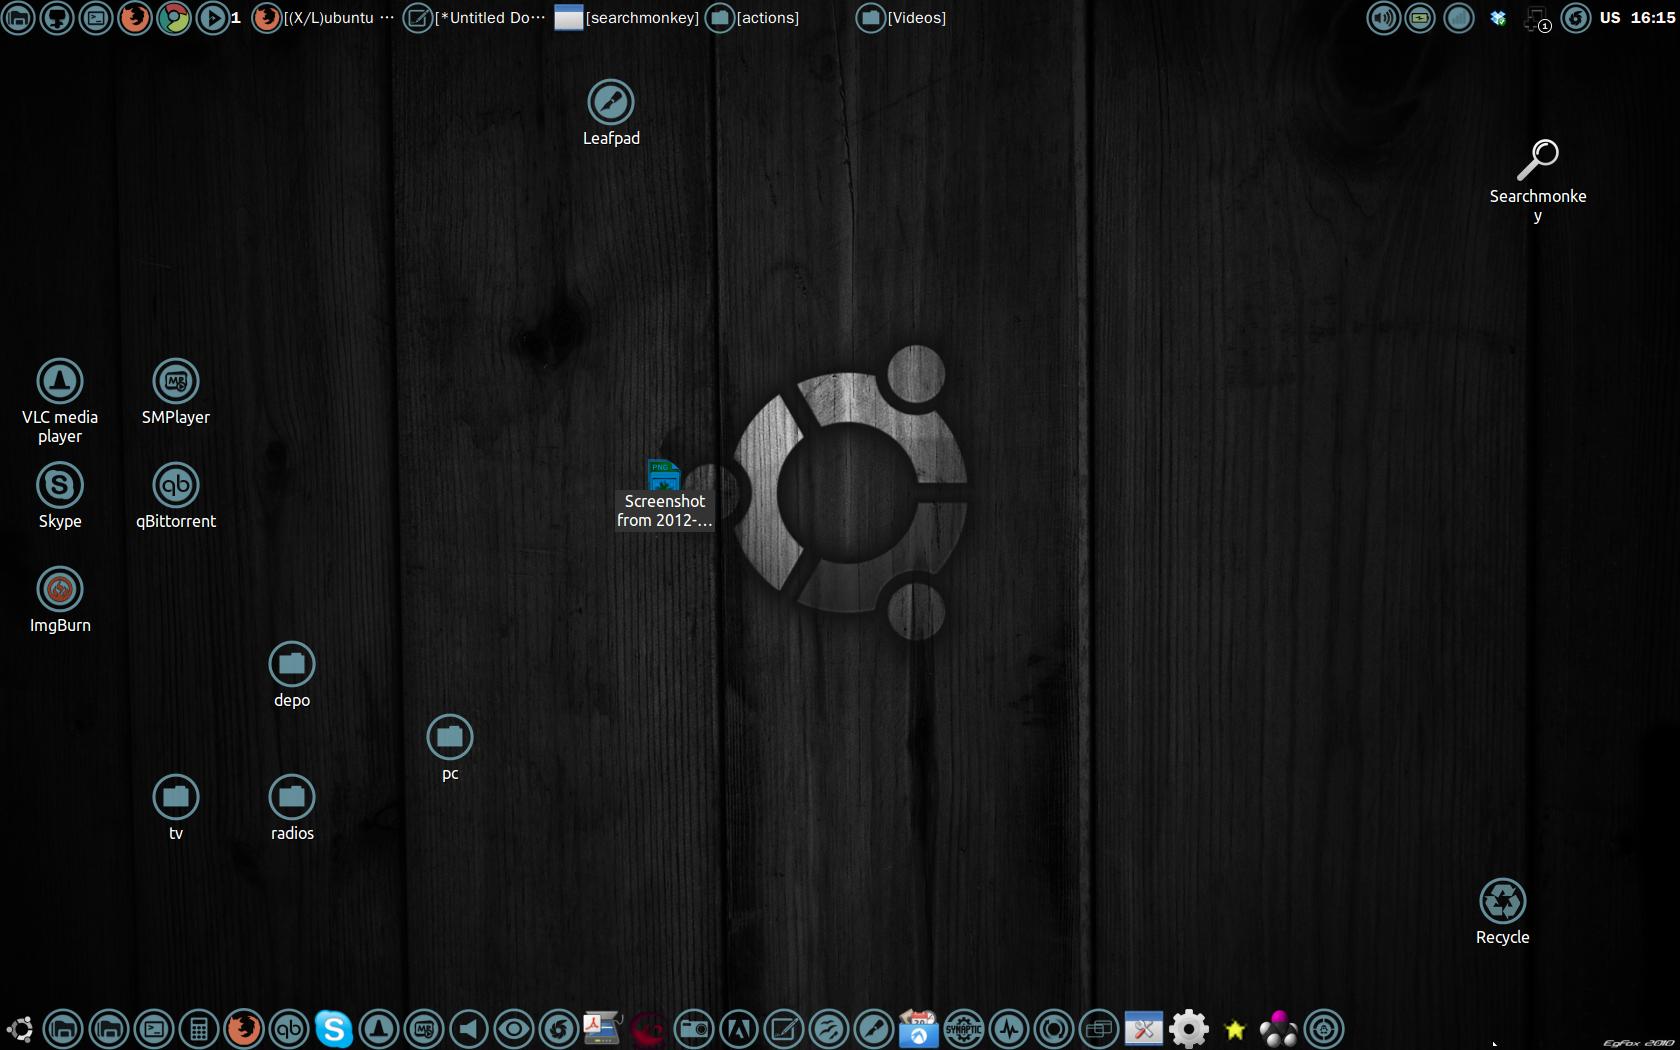1680x1050 pixels.
Task: Start qBittorrent from the desktop
Action: click(176, 485)
